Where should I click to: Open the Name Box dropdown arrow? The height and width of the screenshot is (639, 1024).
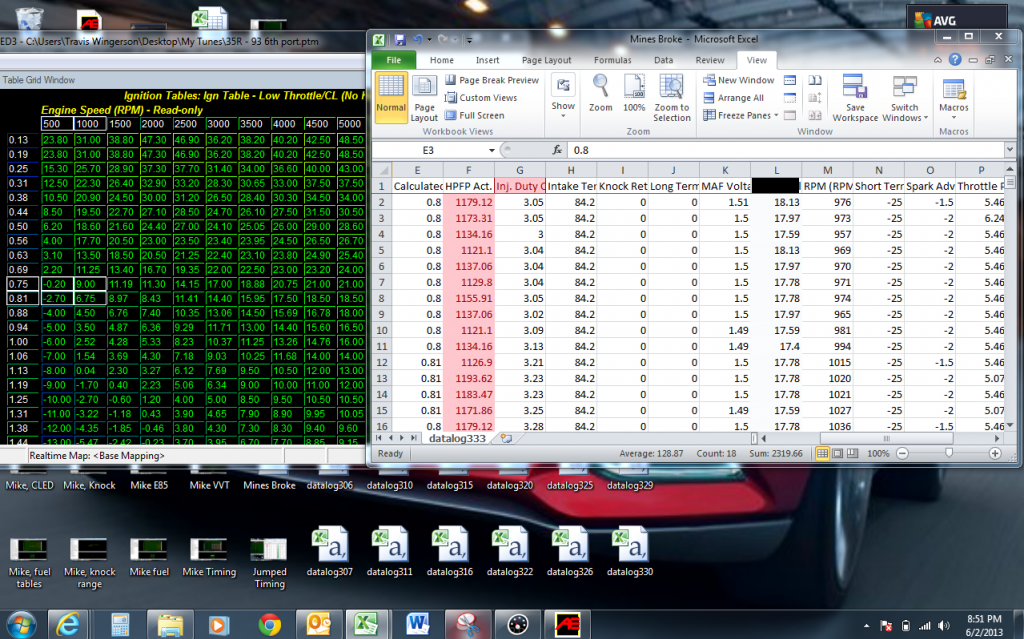point(492,150)
